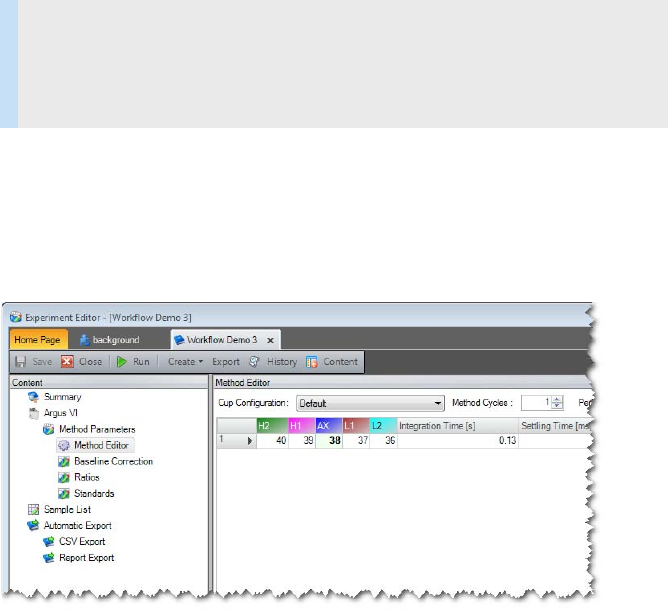Click the Export toolbar button
Screen dimensions: 668x611
[226, 362]
